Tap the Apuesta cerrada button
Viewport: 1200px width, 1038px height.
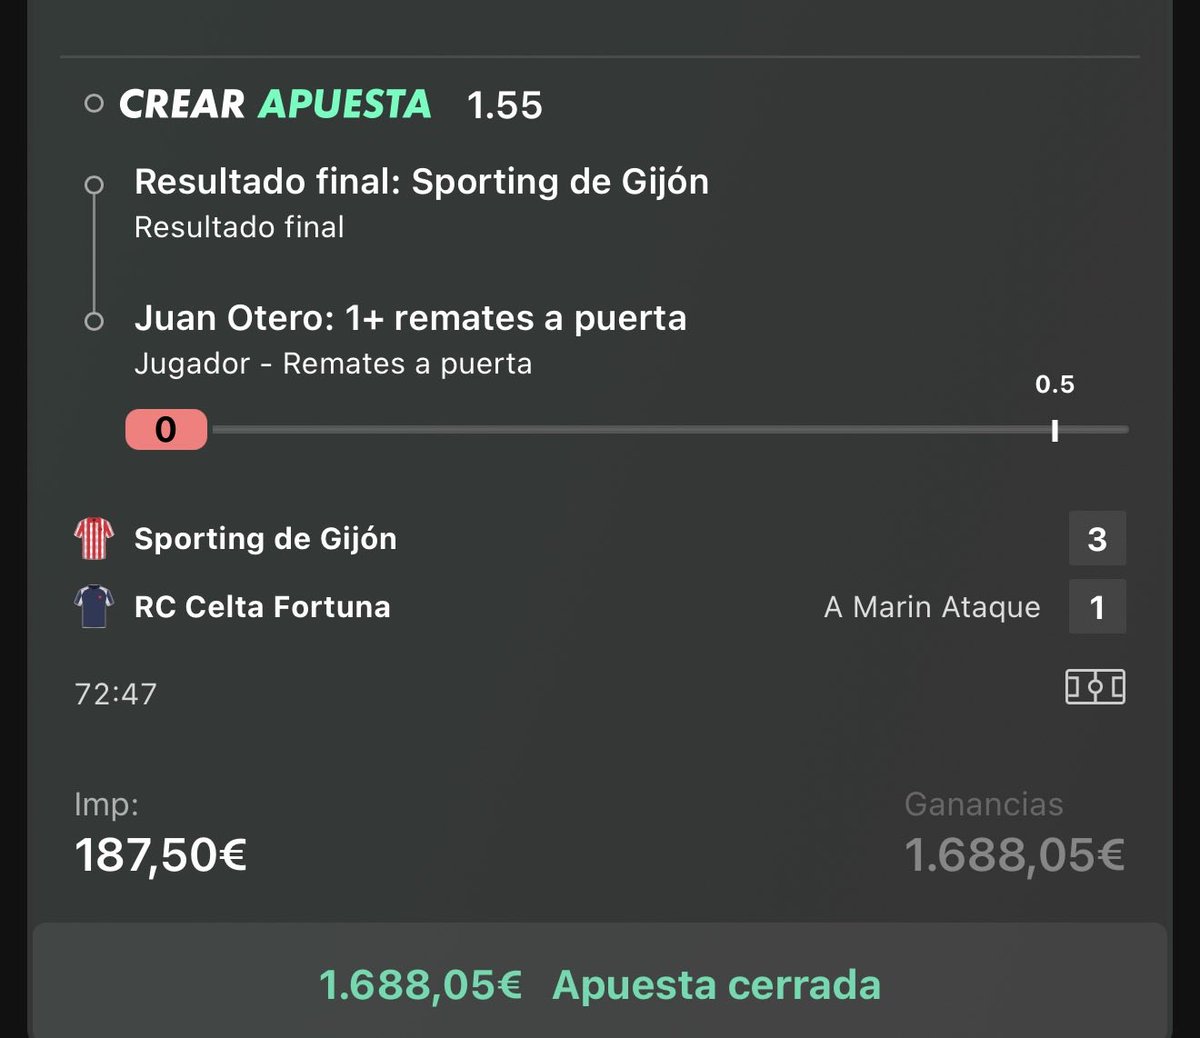click(x=600, y=984)
